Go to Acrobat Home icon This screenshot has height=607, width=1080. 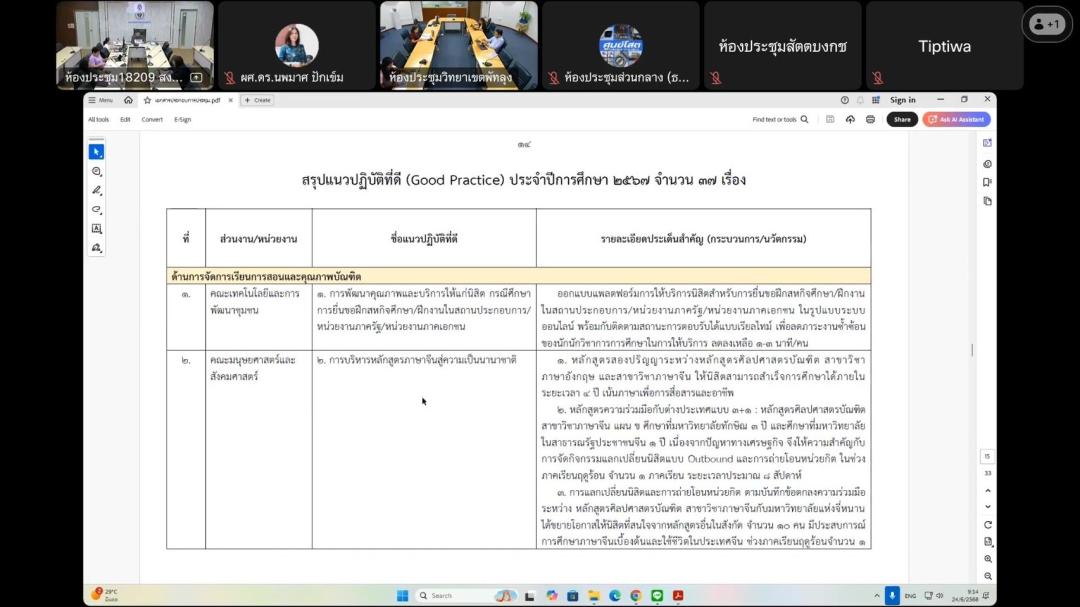click(128, 100)
